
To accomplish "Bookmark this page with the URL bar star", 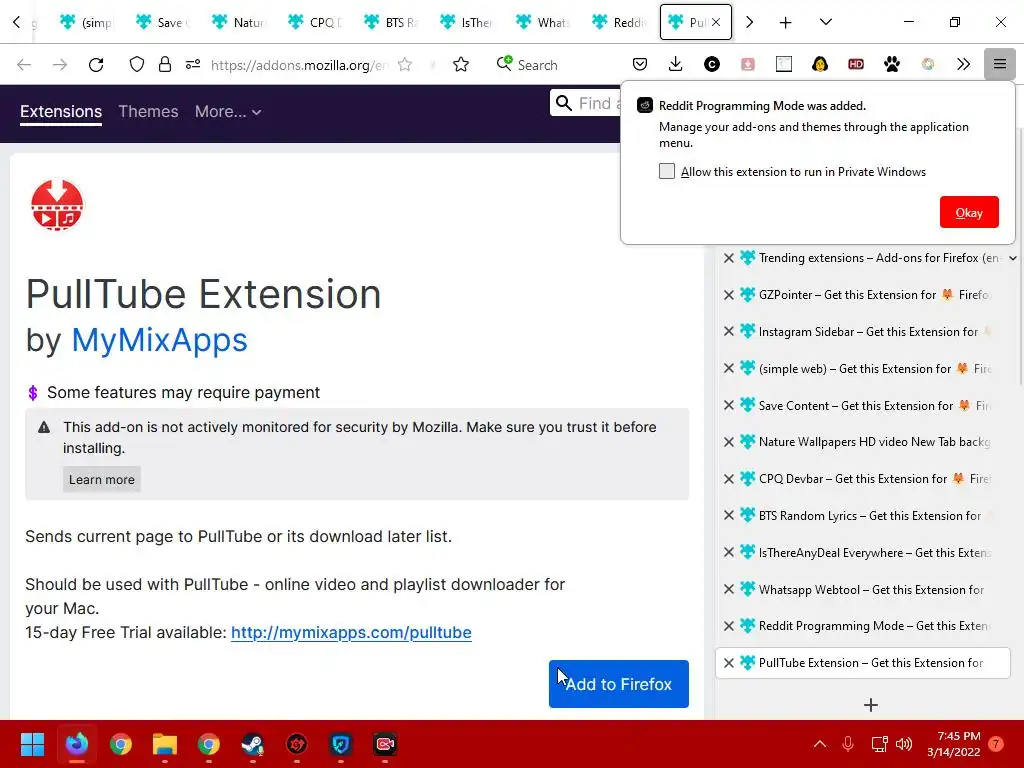I will (x=405, y=65).
